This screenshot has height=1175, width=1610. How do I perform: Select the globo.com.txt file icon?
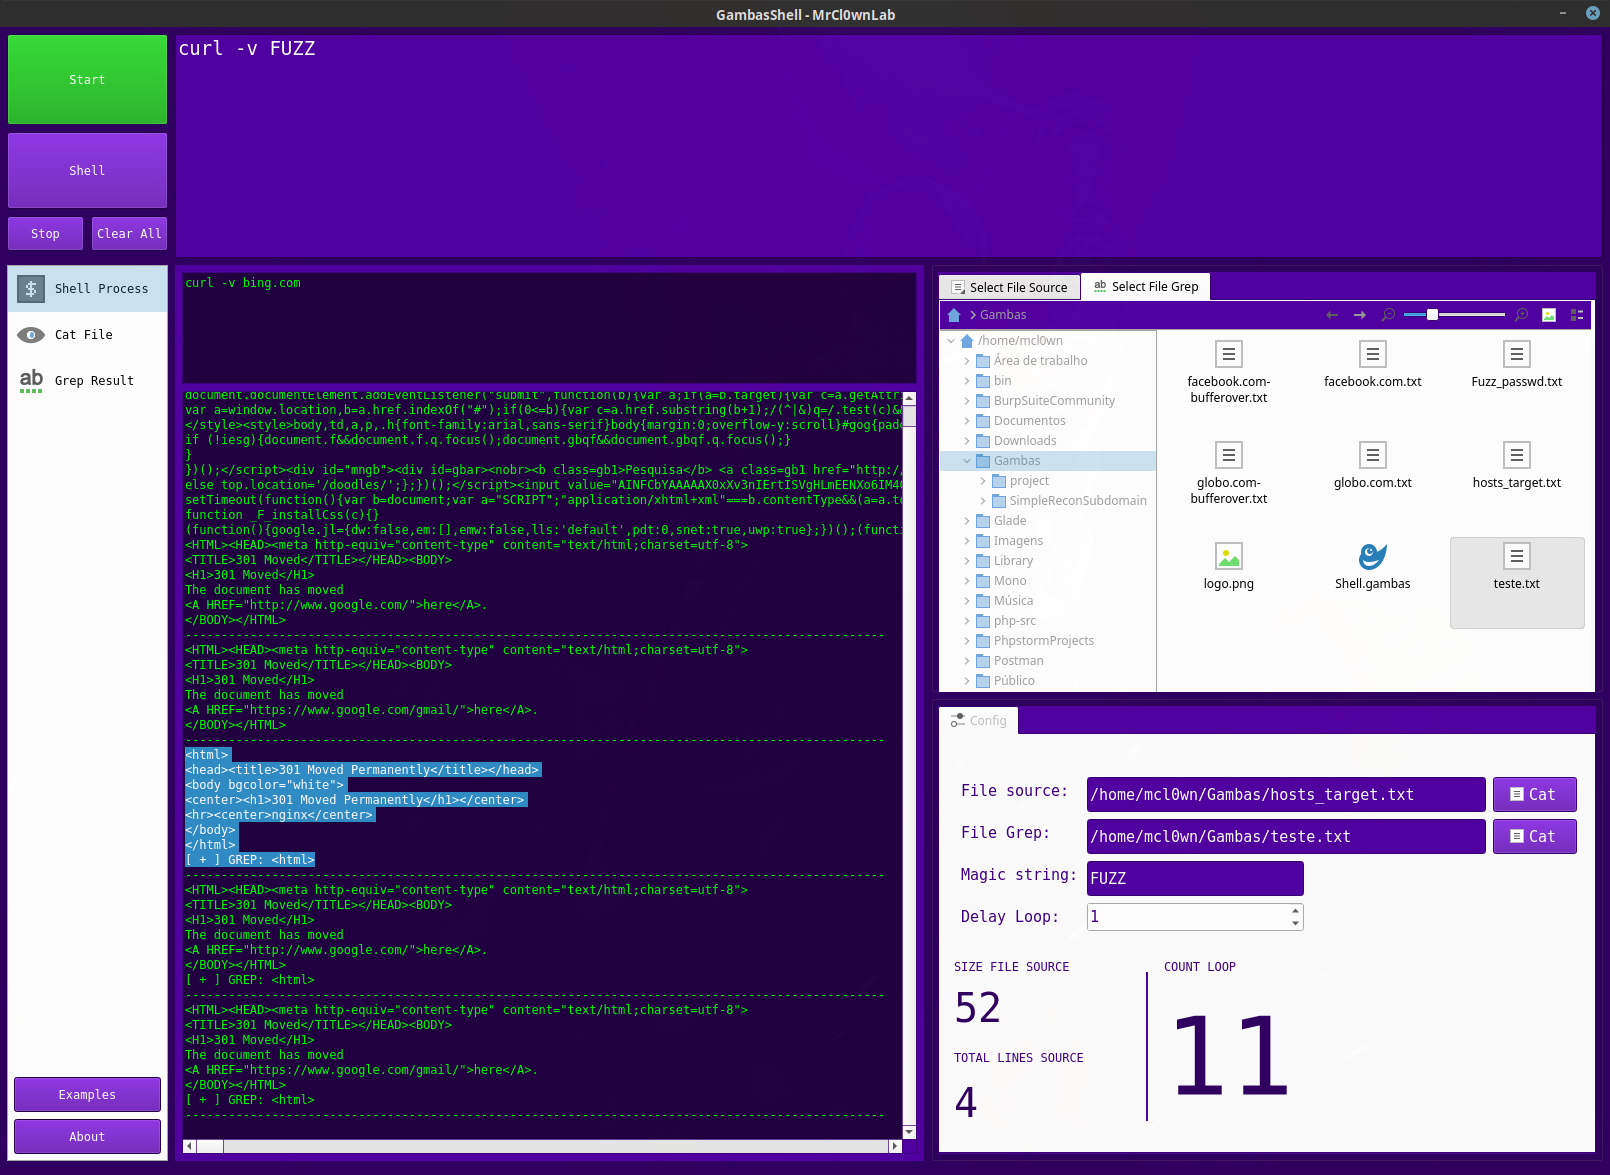(x=1373, y=455)
